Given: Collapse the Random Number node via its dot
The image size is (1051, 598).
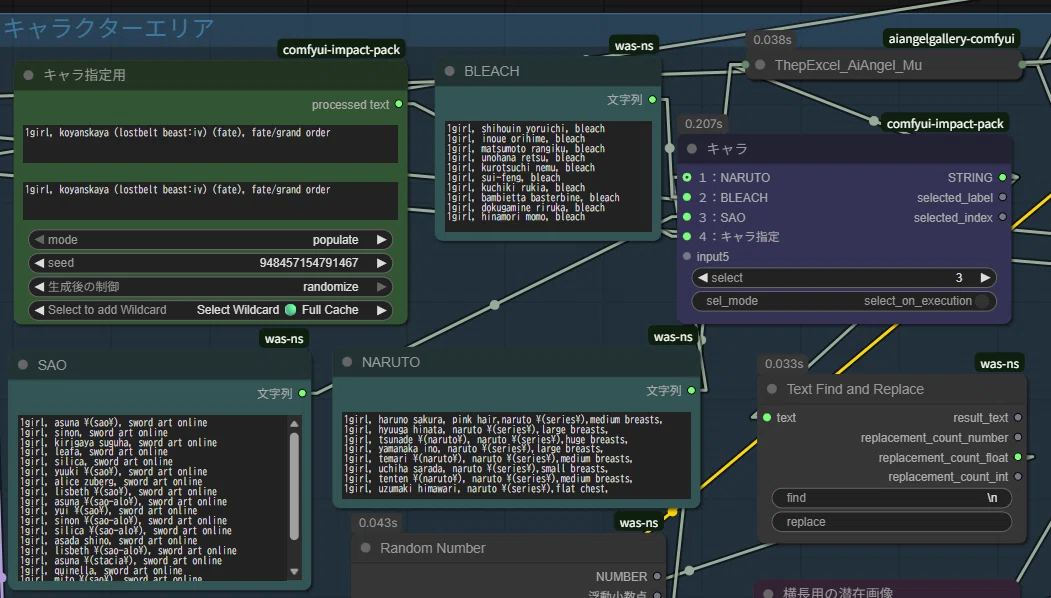Looking at the screenshot, I should (365, 548).
